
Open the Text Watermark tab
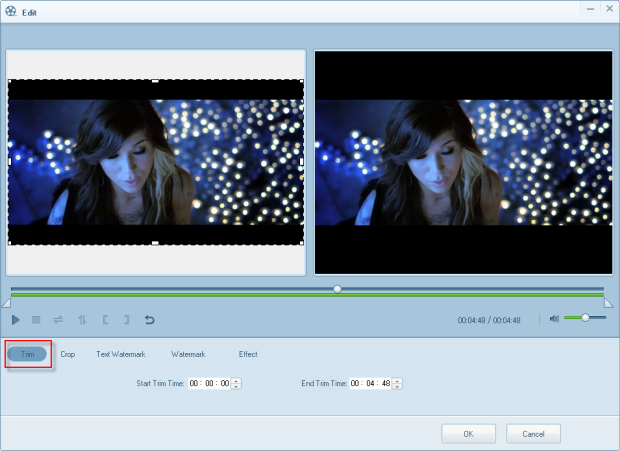click(x=121, y=354)
